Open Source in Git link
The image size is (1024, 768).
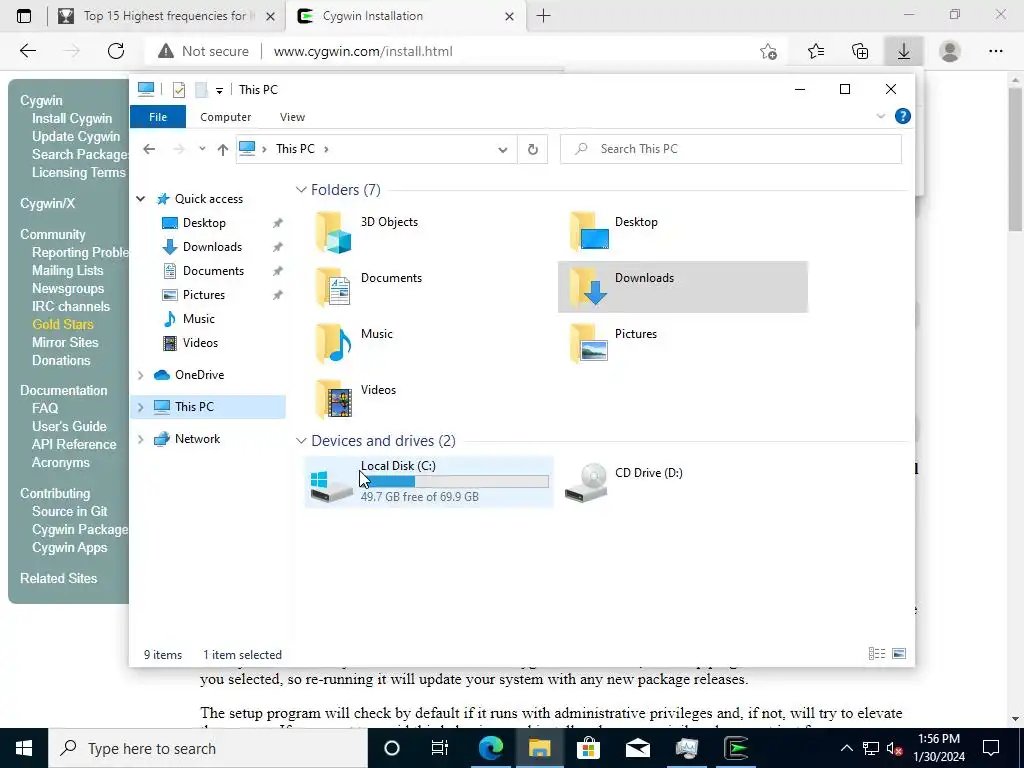pos(69,511)
